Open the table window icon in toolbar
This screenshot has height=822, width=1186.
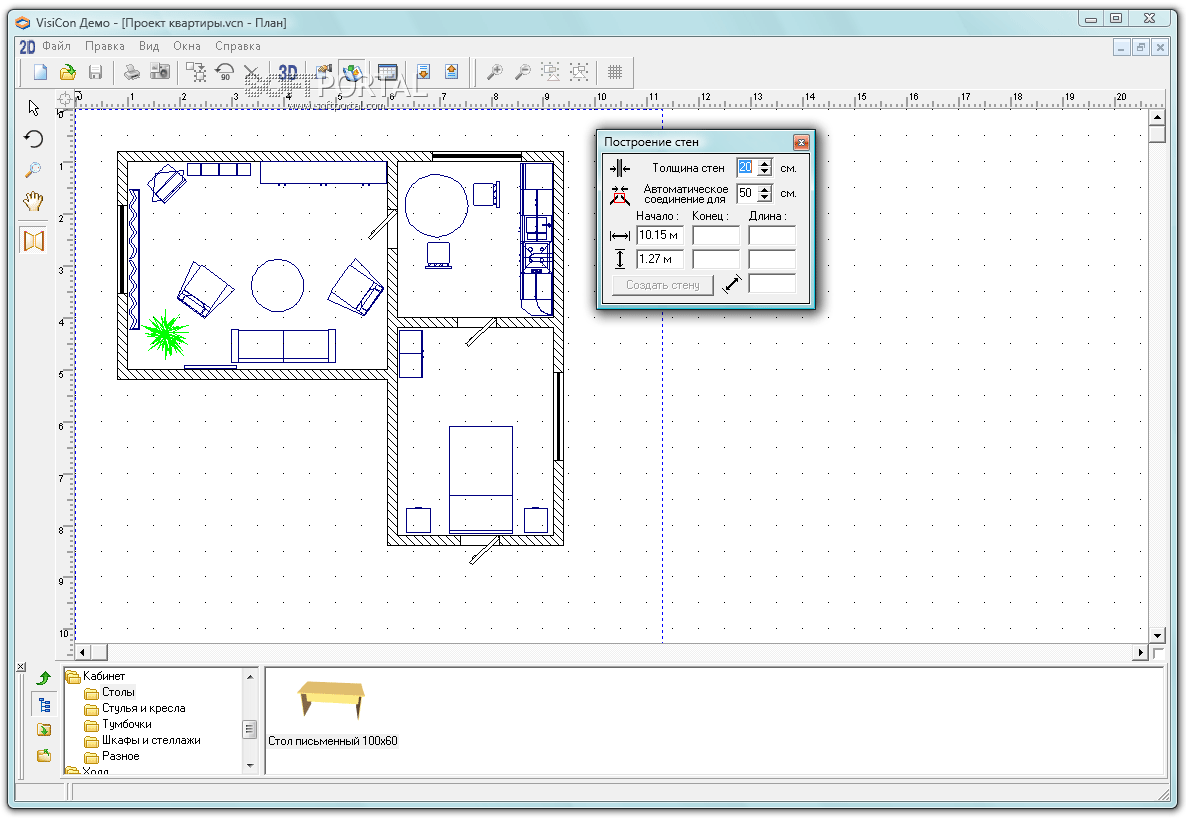[x=387, y=72]
